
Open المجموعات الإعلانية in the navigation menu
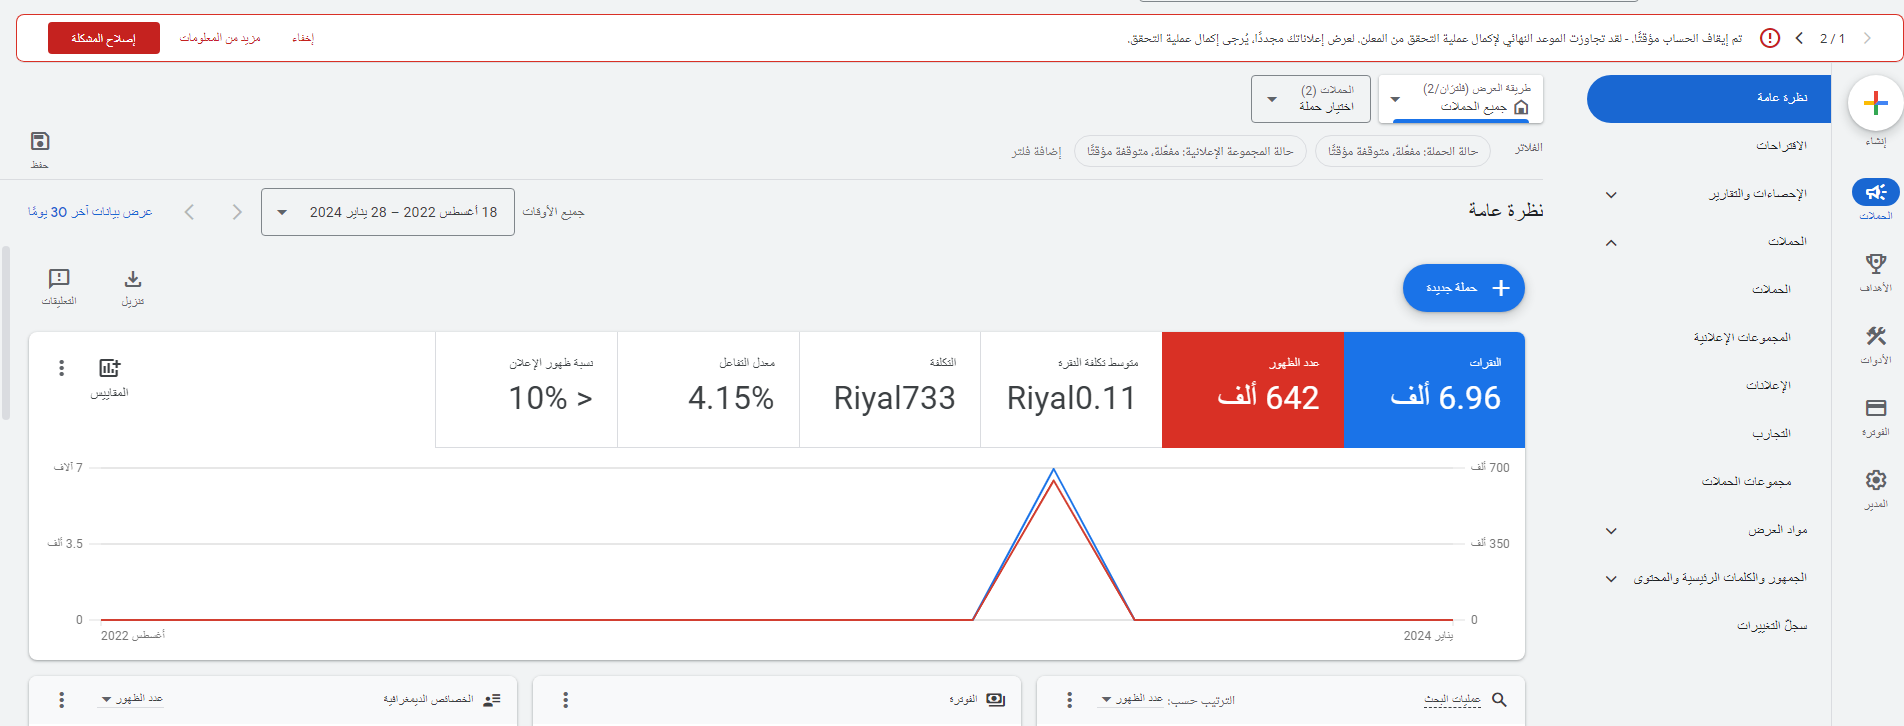pyautogui.click(x=1742, y=338)
